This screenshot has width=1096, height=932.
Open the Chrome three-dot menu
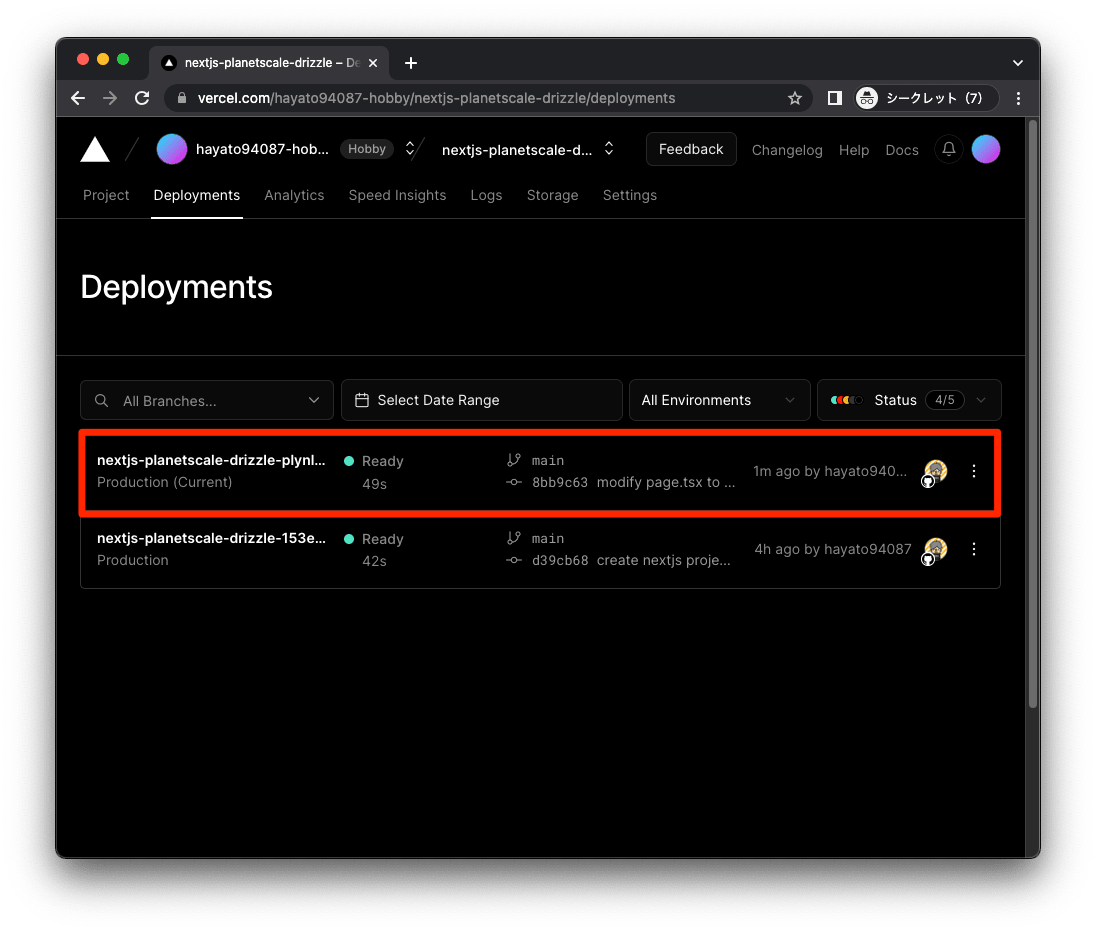point(1018,98)
